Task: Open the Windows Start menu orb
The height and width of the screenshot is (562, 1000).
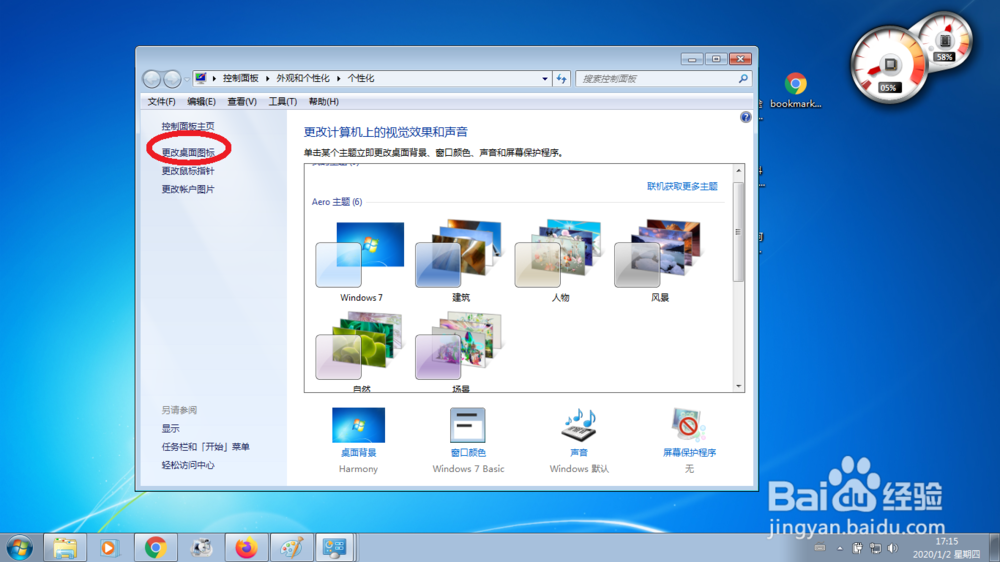Action: (x=19, y=548)
